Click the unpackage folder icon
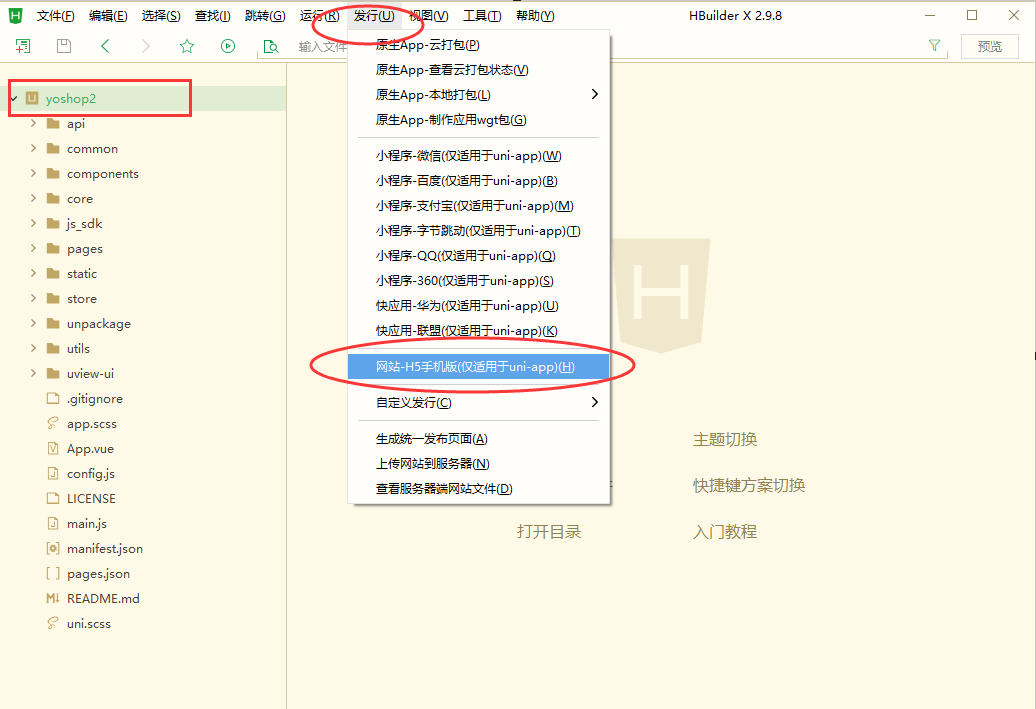Screen dimensions: 1036x709 click(x=54, y=323)
